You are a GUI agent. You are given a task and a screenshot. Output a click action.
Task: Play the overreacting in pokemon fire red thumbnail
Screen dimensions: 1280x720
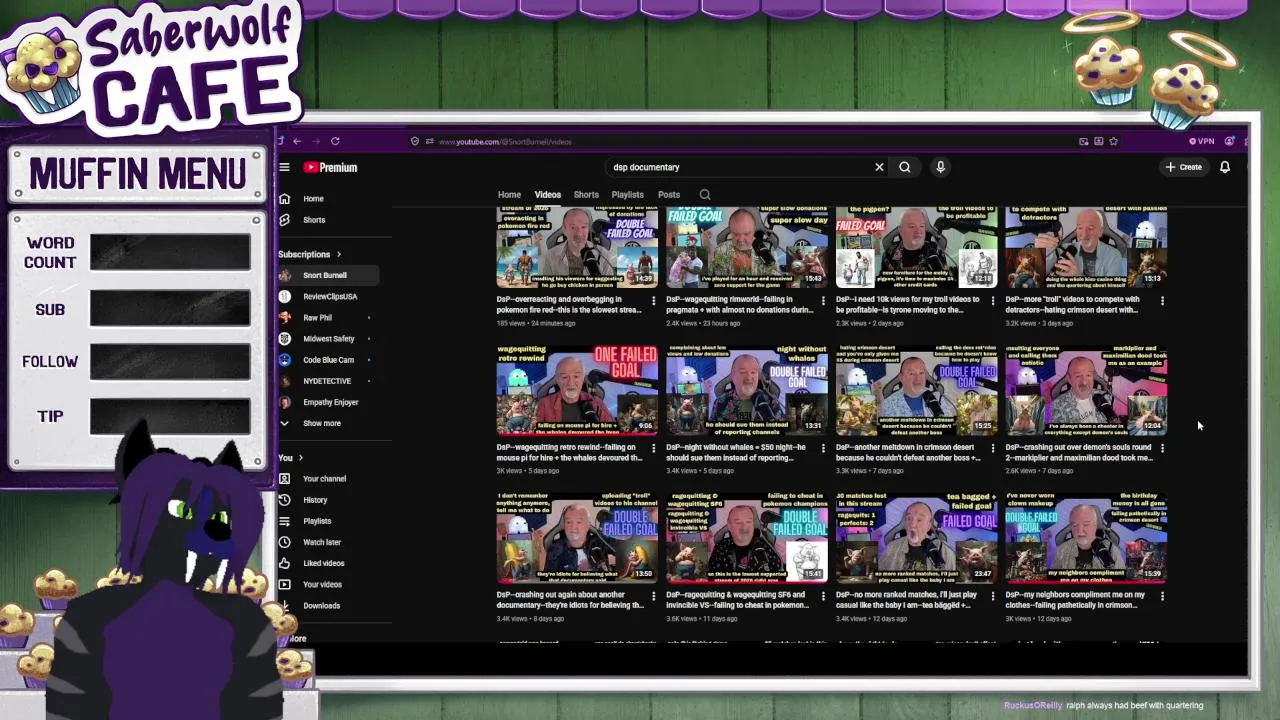(577, 247)
